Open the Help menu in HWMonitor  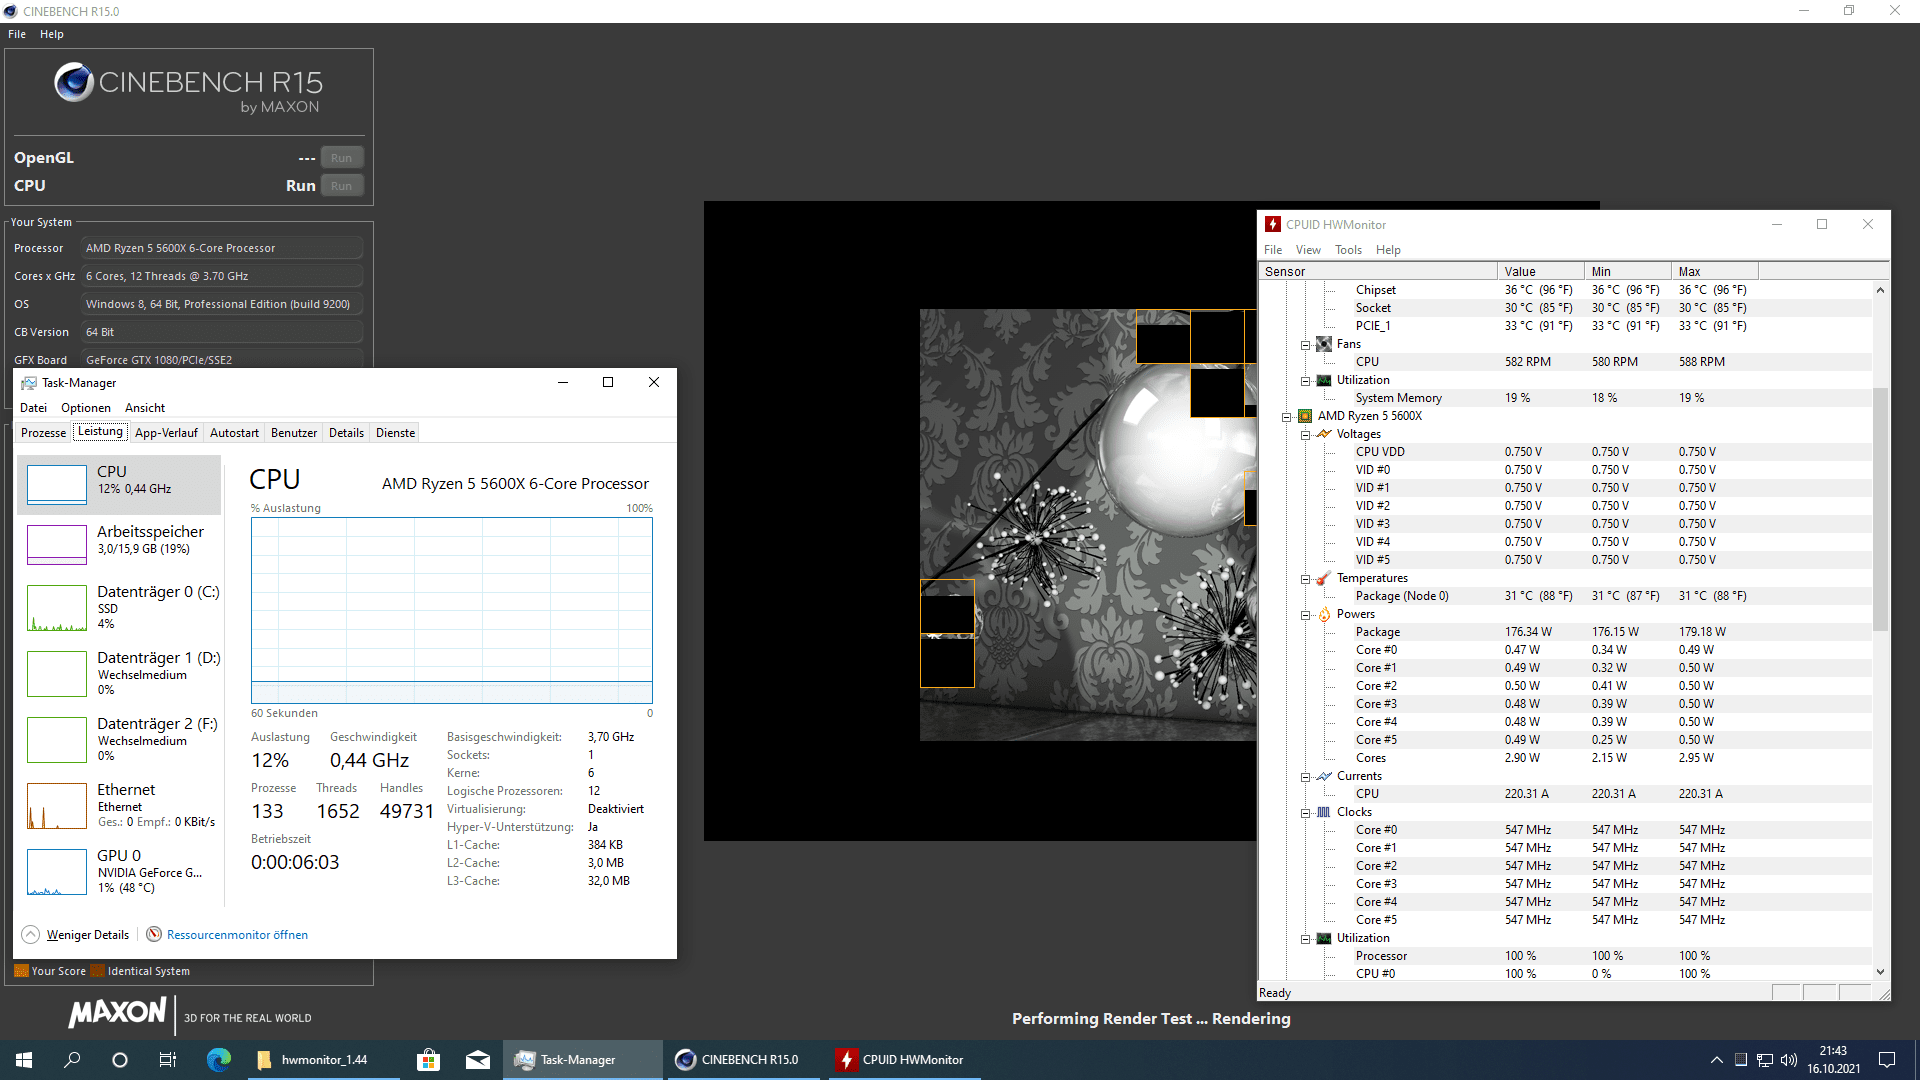[1388, 250]
